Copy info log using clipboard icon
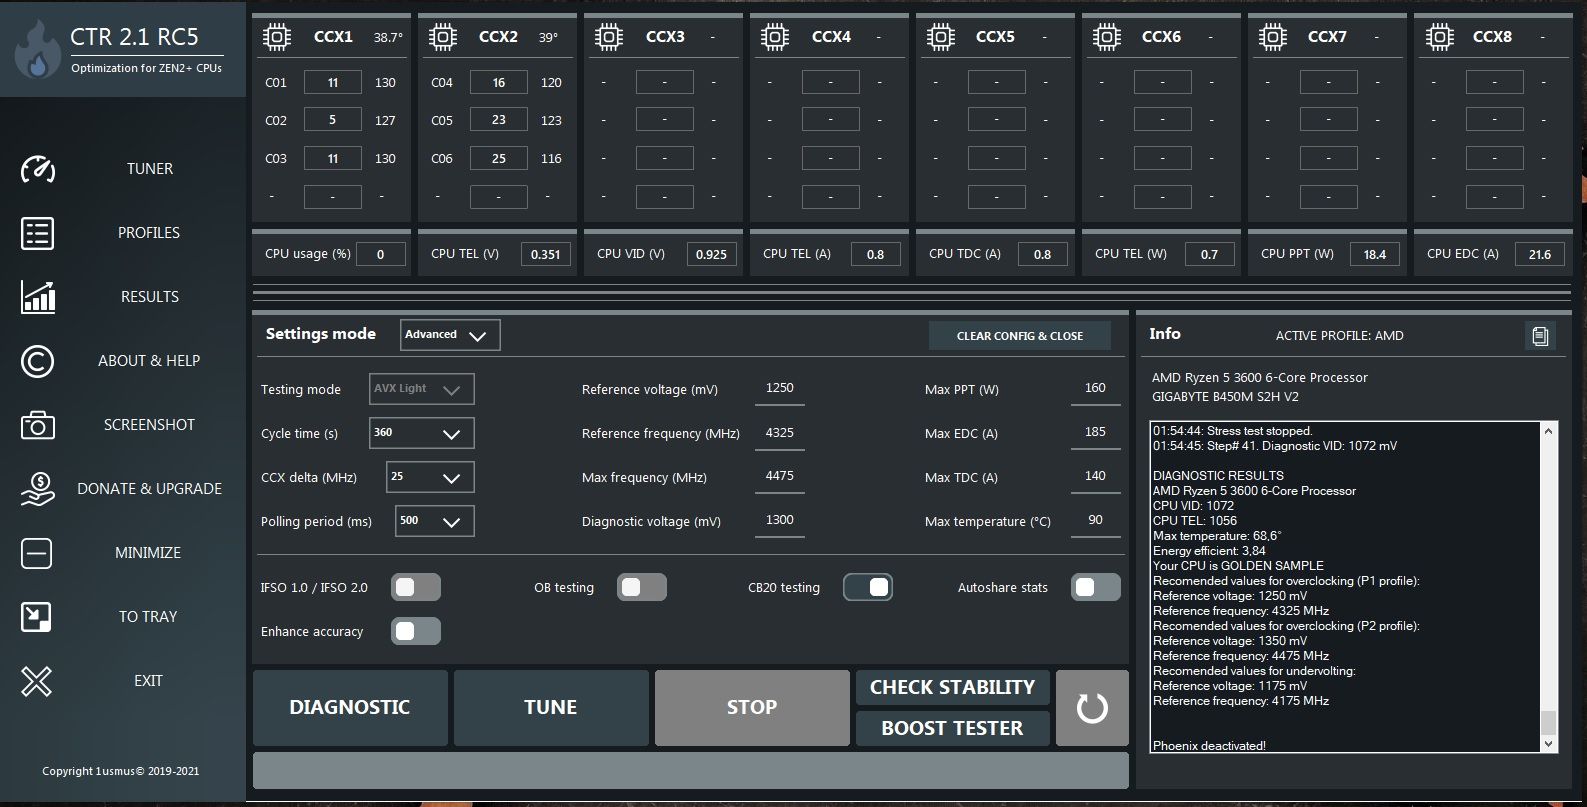Viewport: 1587px width, 807px height. (x=1540, y=336)
